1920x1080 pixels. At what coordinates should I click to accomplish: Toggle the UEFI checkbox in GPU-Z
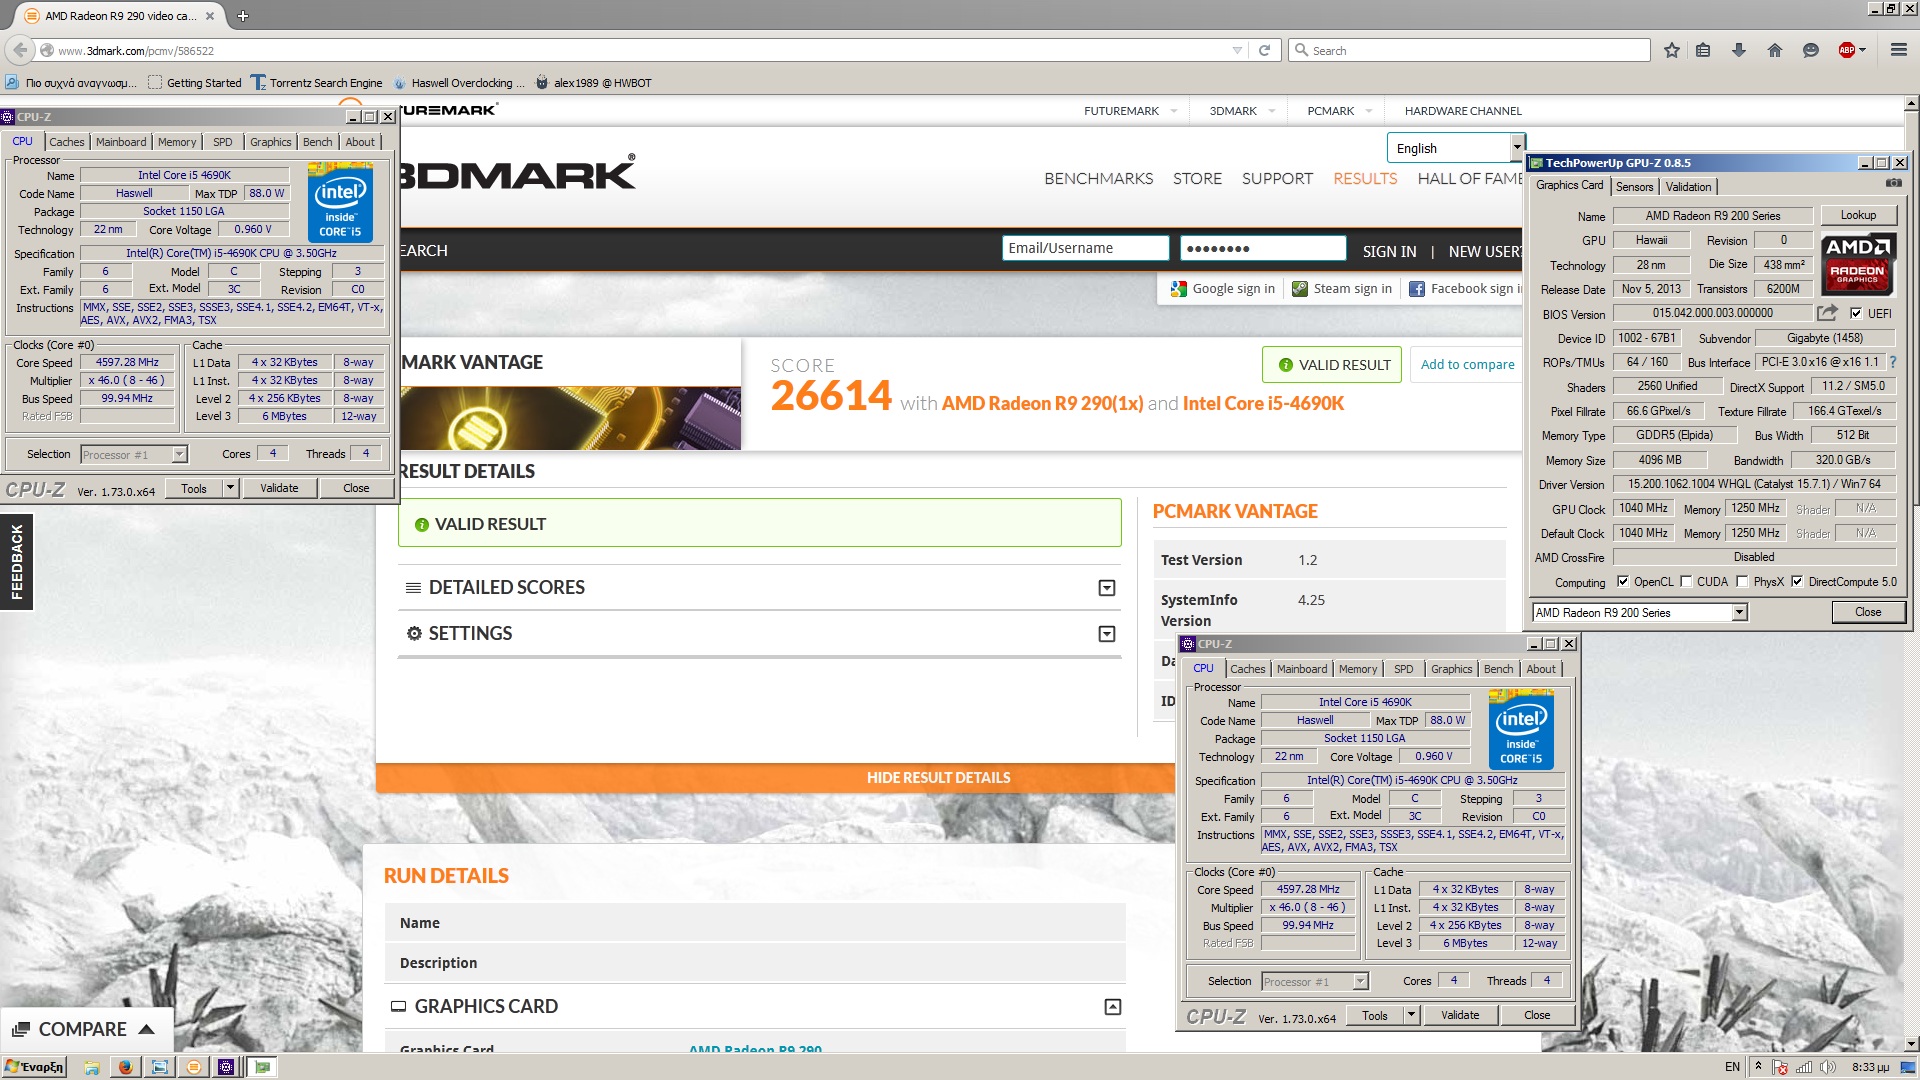coord(1856,313)
